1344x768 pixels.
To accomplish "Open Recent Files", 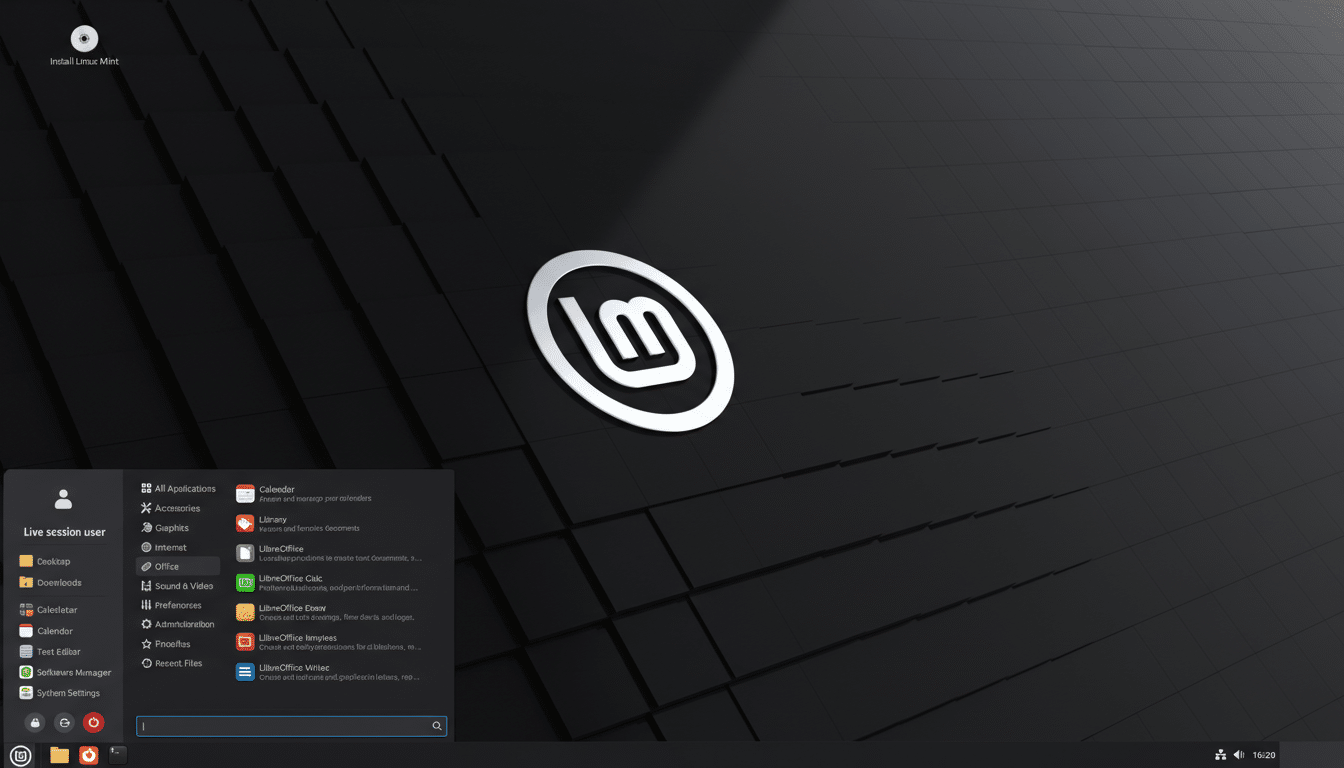I will [x=178, y=662].
